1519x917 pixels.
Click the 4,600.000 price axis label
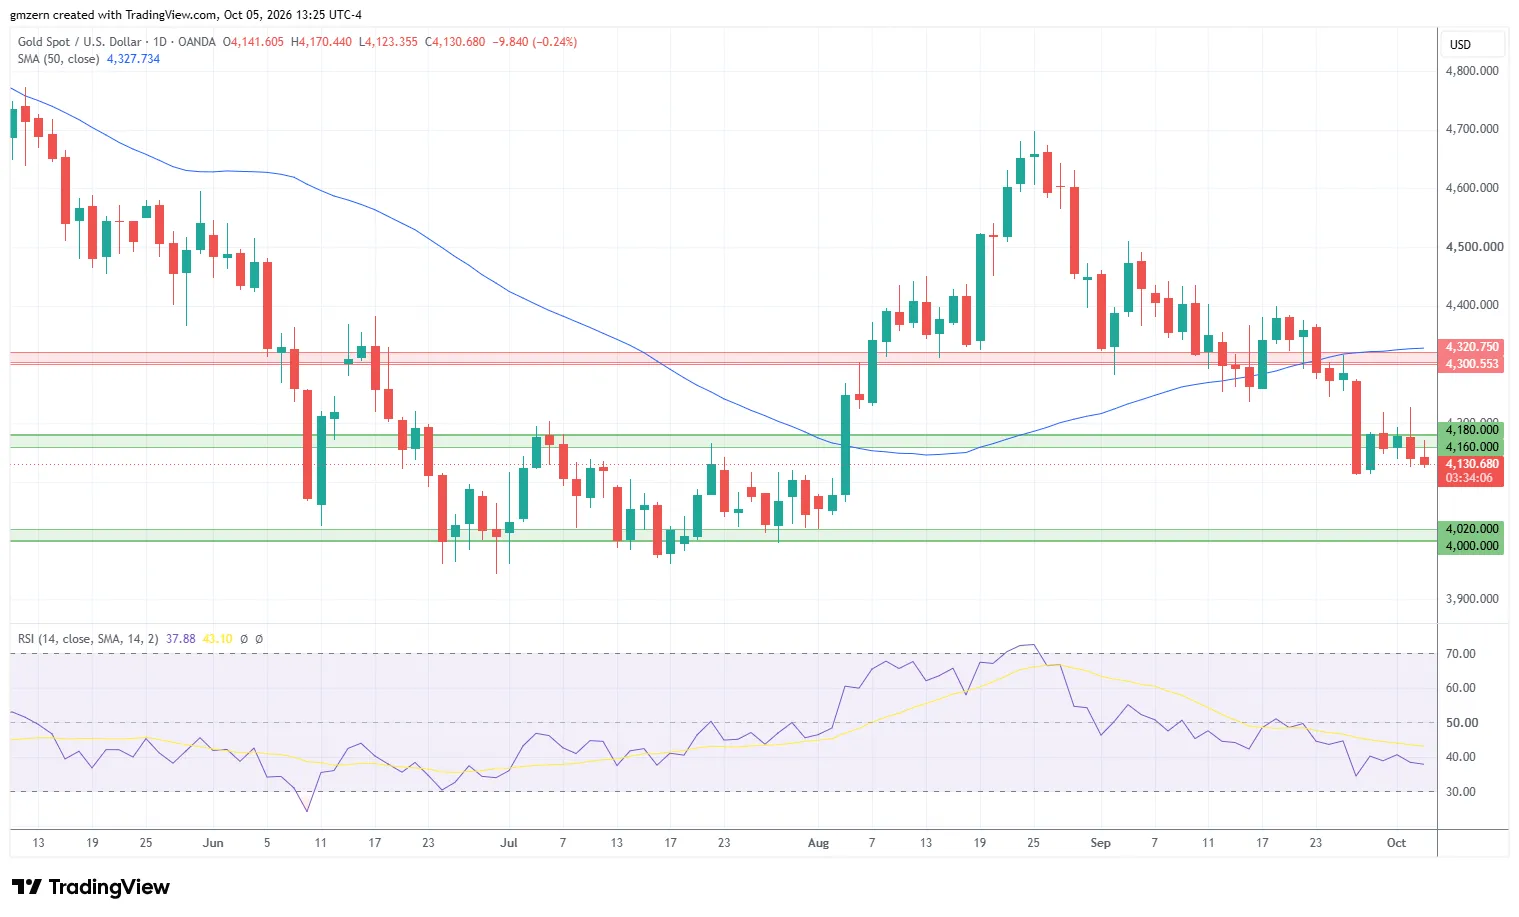1472,188
